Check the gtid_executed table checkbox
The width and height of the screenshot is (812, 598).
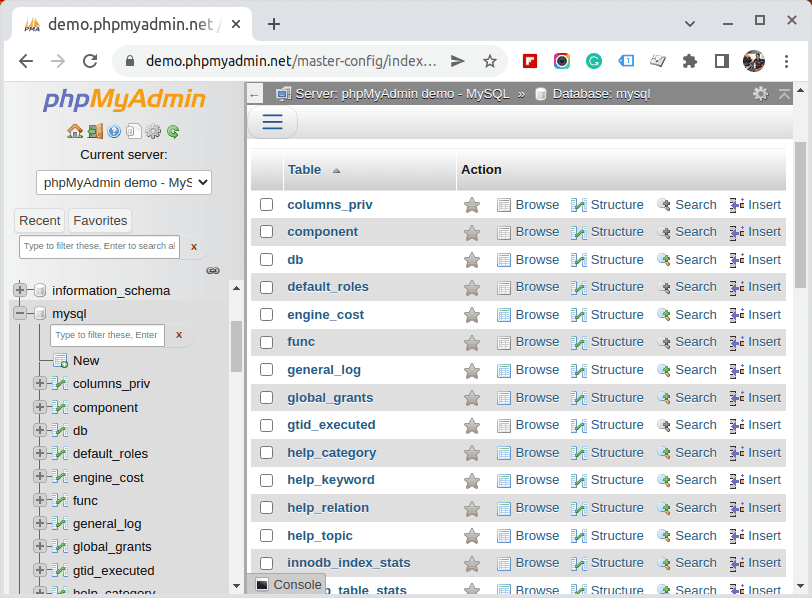(267, 425)
